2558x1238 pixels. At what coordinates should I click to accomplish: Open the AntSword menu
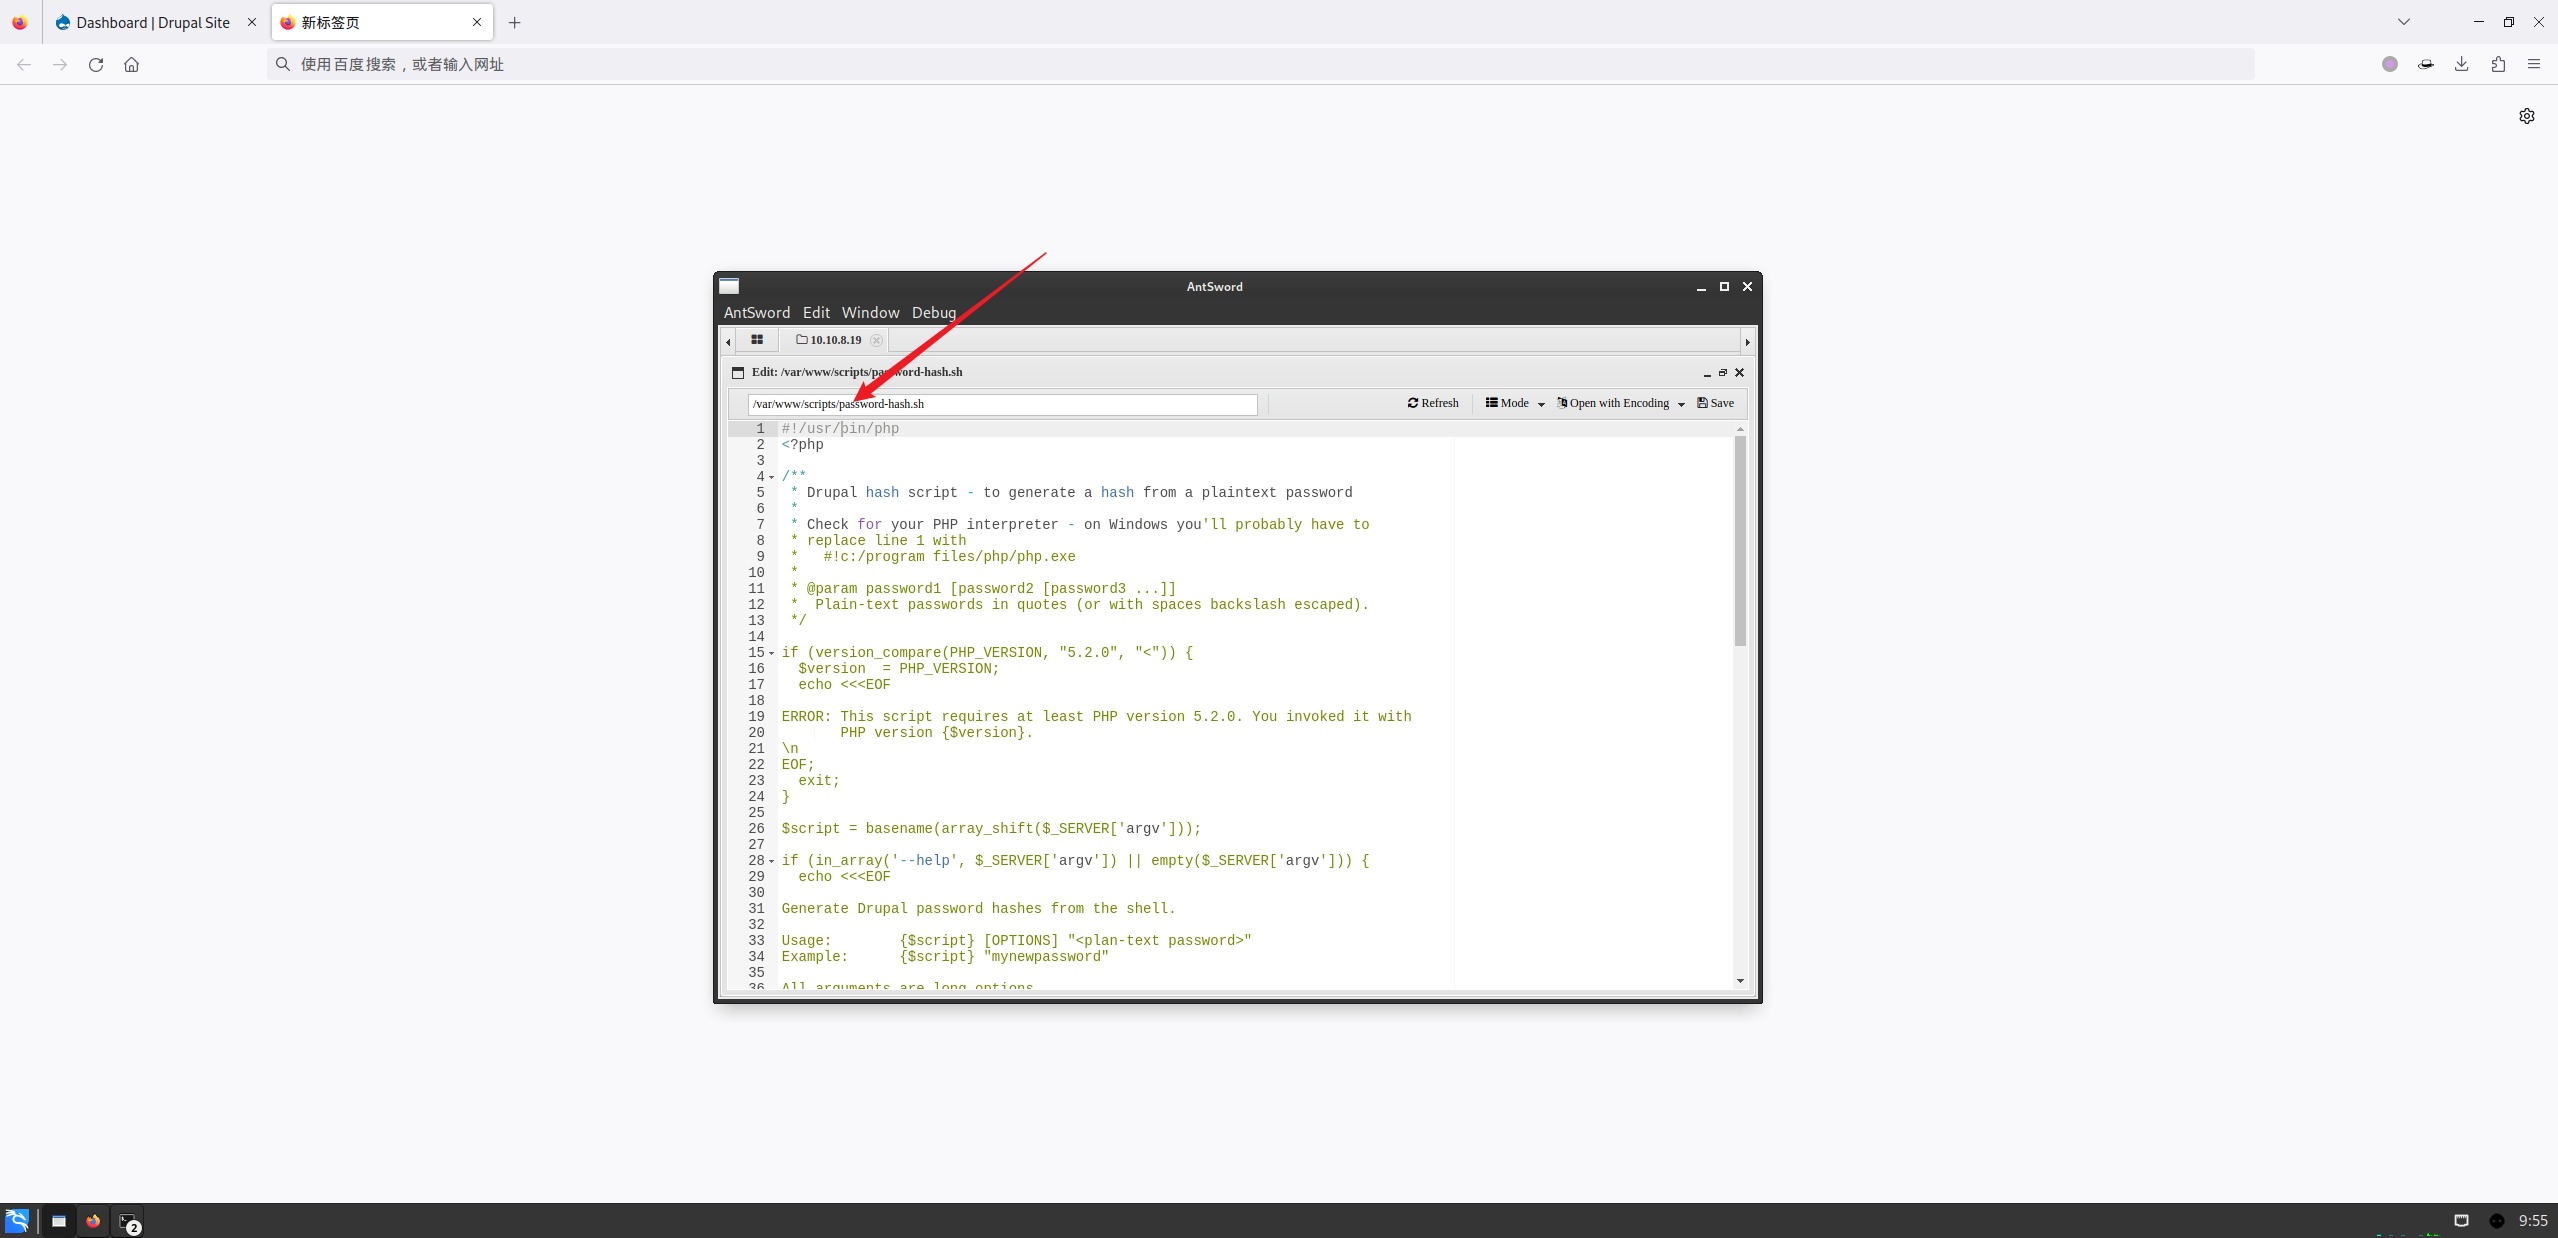click(757, 312)
